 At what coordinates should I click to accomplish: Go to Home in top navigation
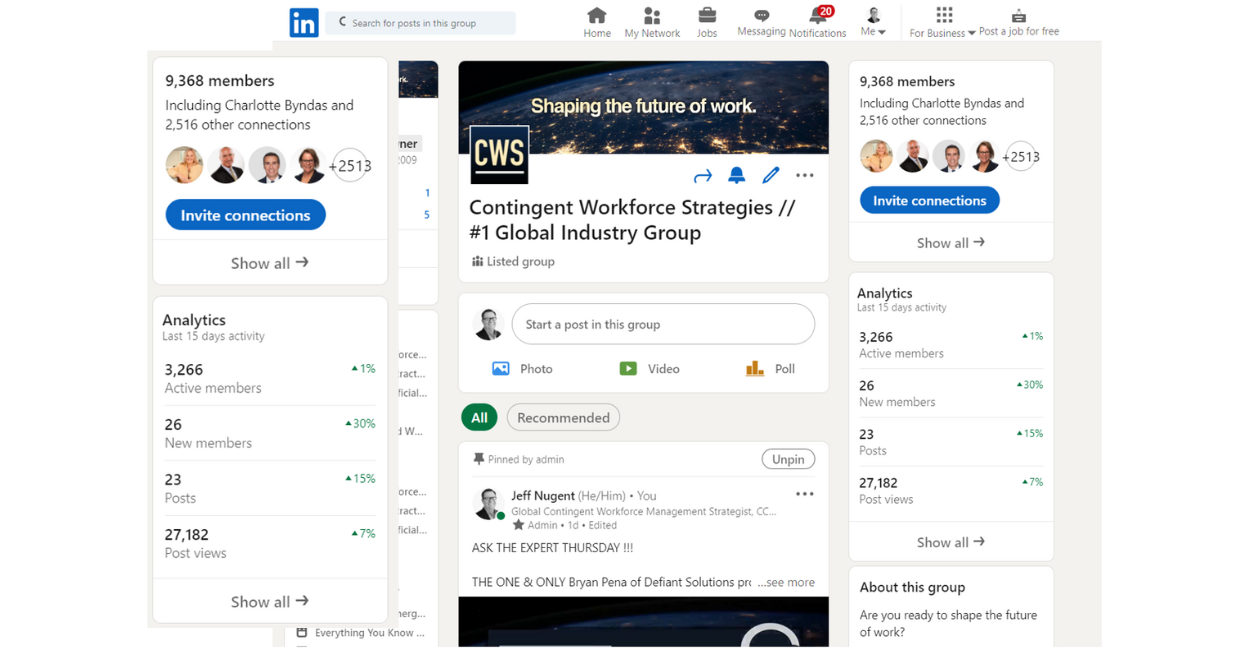click(597, 22)
